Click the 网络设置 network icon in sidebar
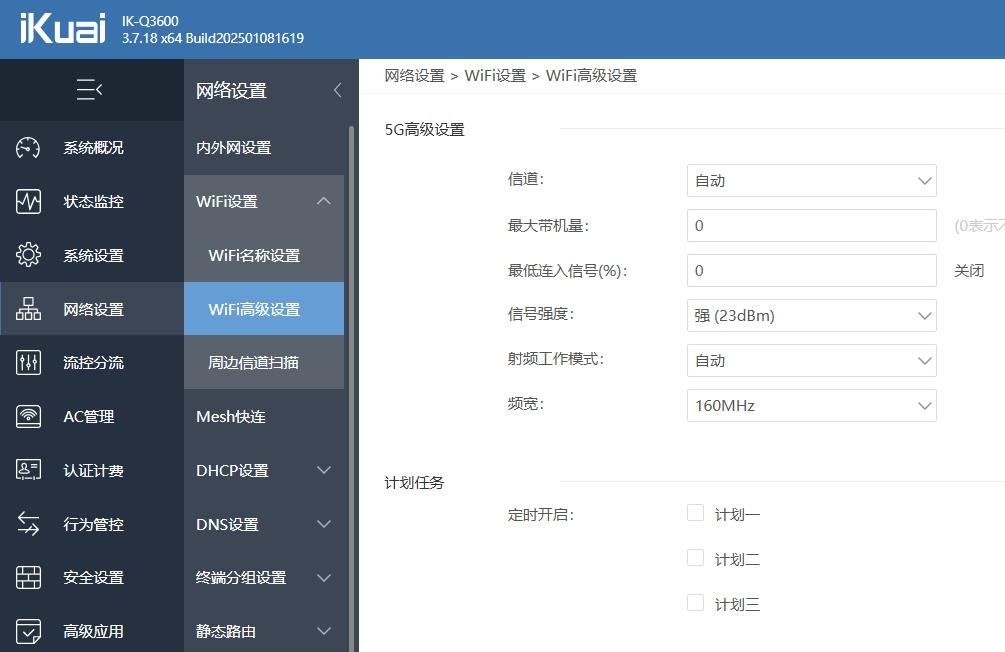This screenshot has width=1005, height=652. coord(28,309)
